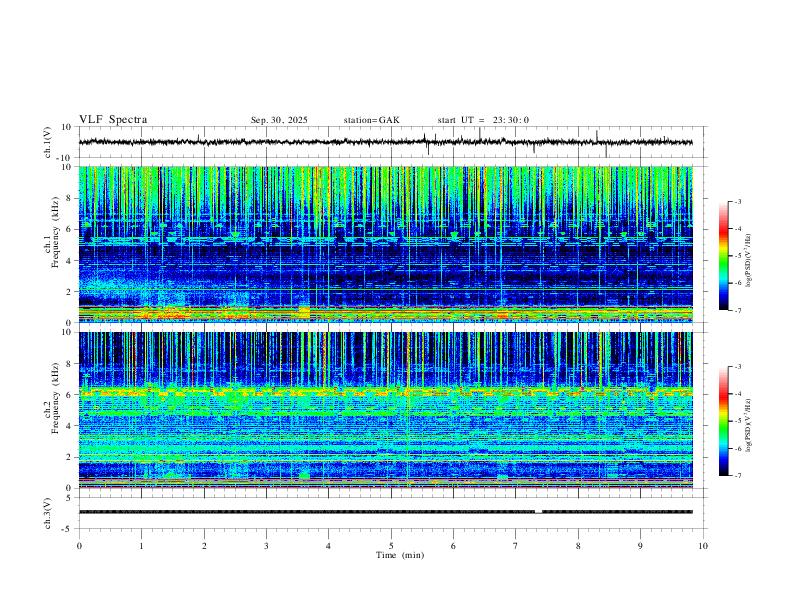The image size is (792, 612).
Task: Click time-axis tick label "4"
Action: (x=328, y=546)
